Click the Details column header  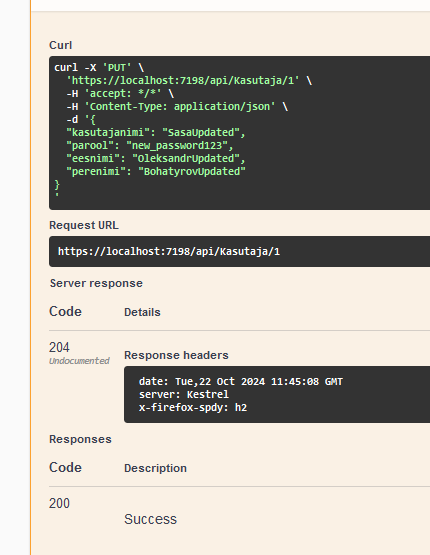click(142, 312)
